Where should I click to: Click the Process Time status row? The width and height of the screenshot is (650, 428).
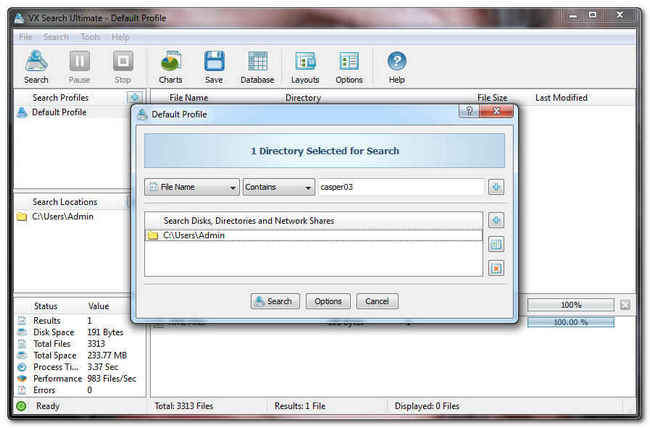click(x=79, y=367)
